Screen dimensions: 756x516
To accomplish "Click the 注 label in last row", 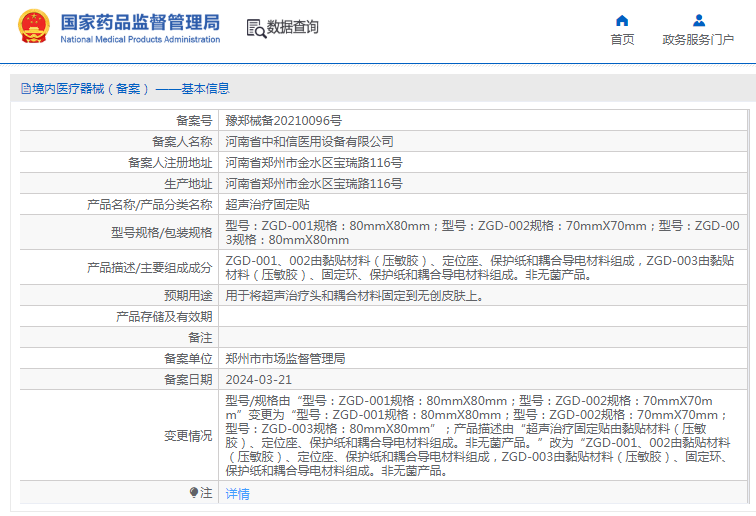I will 206,492.
